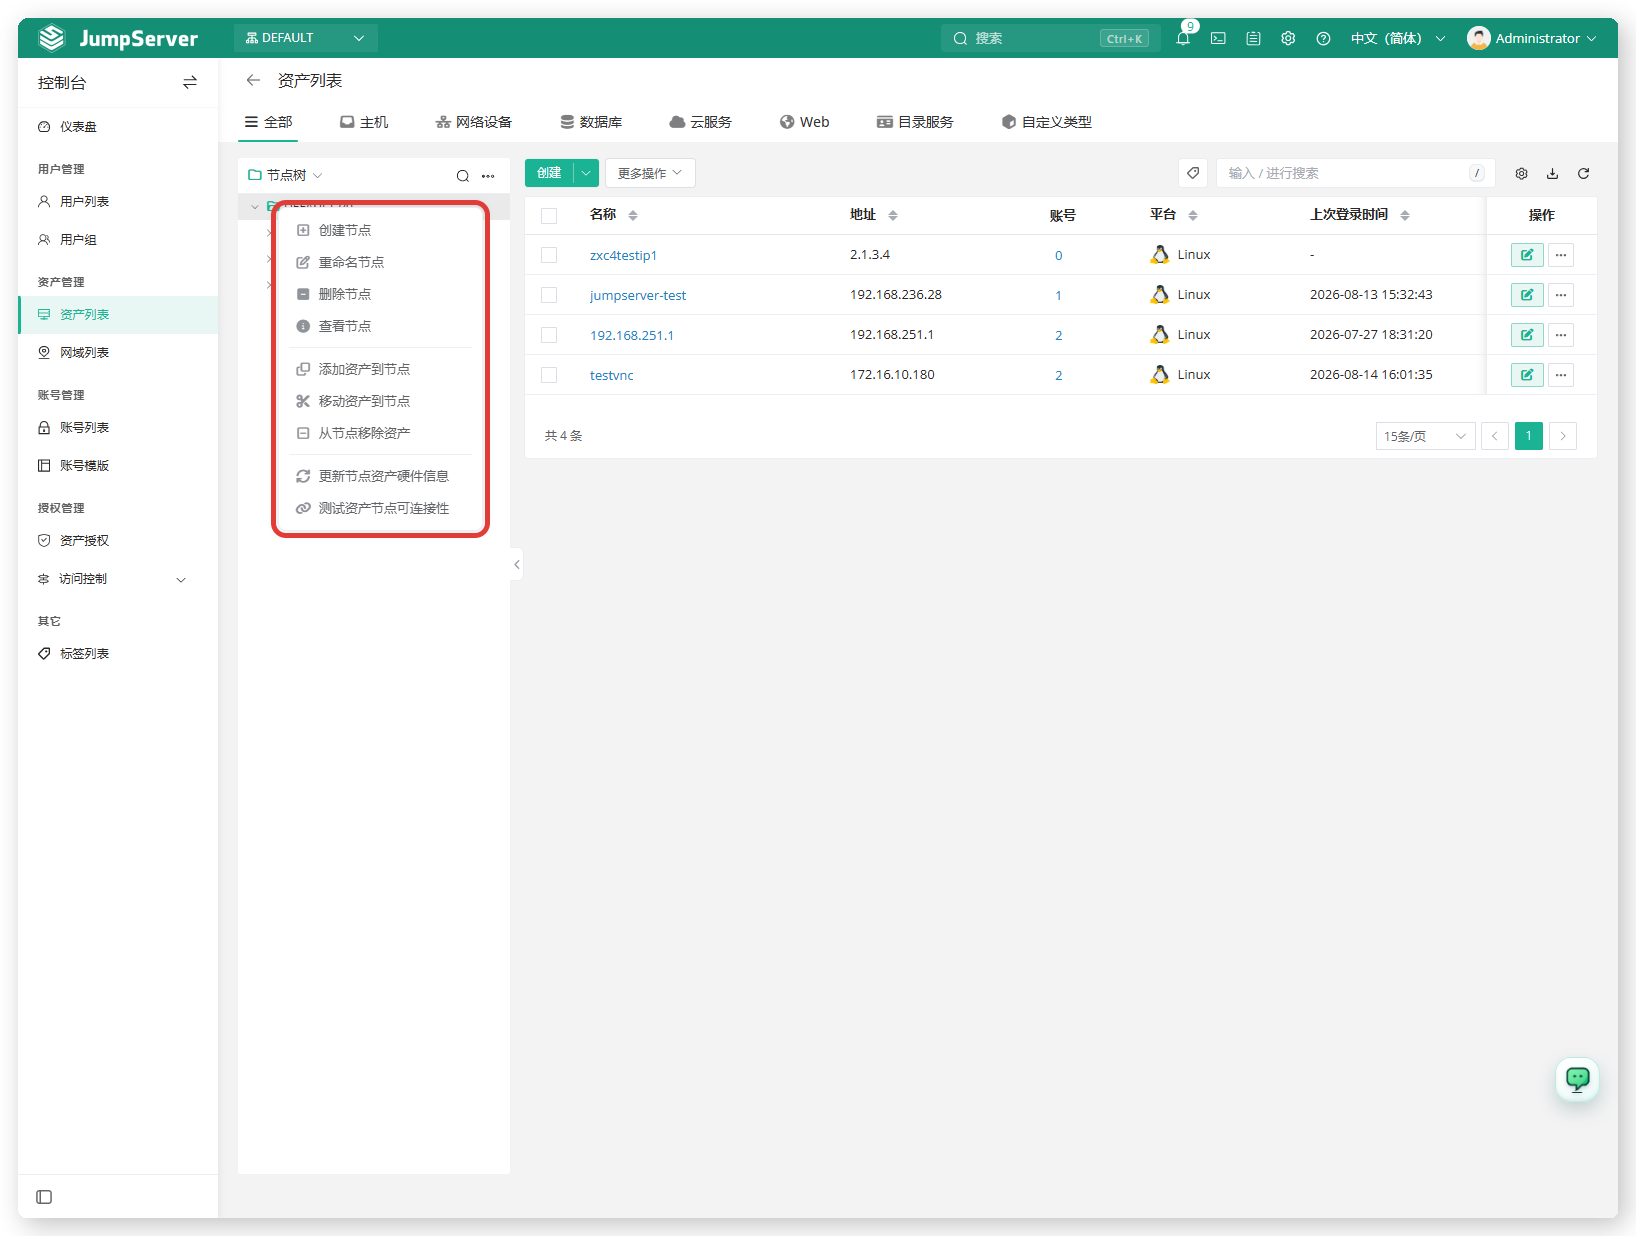Screen dimensions: 1636x1236
Task: Click the tag filter icon beside search
Action: (1193, 173)
